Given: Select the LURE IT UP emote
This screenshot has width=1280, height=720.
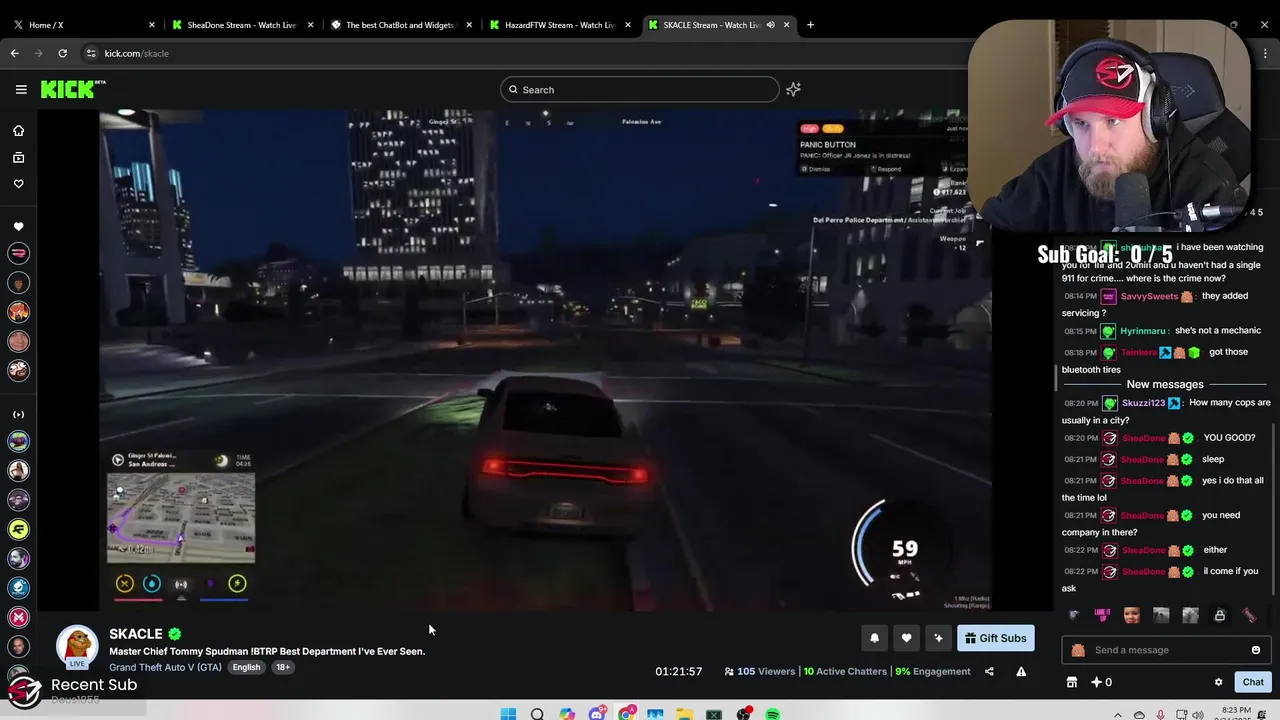Looking at the screenshot, I should [1102, 615].
